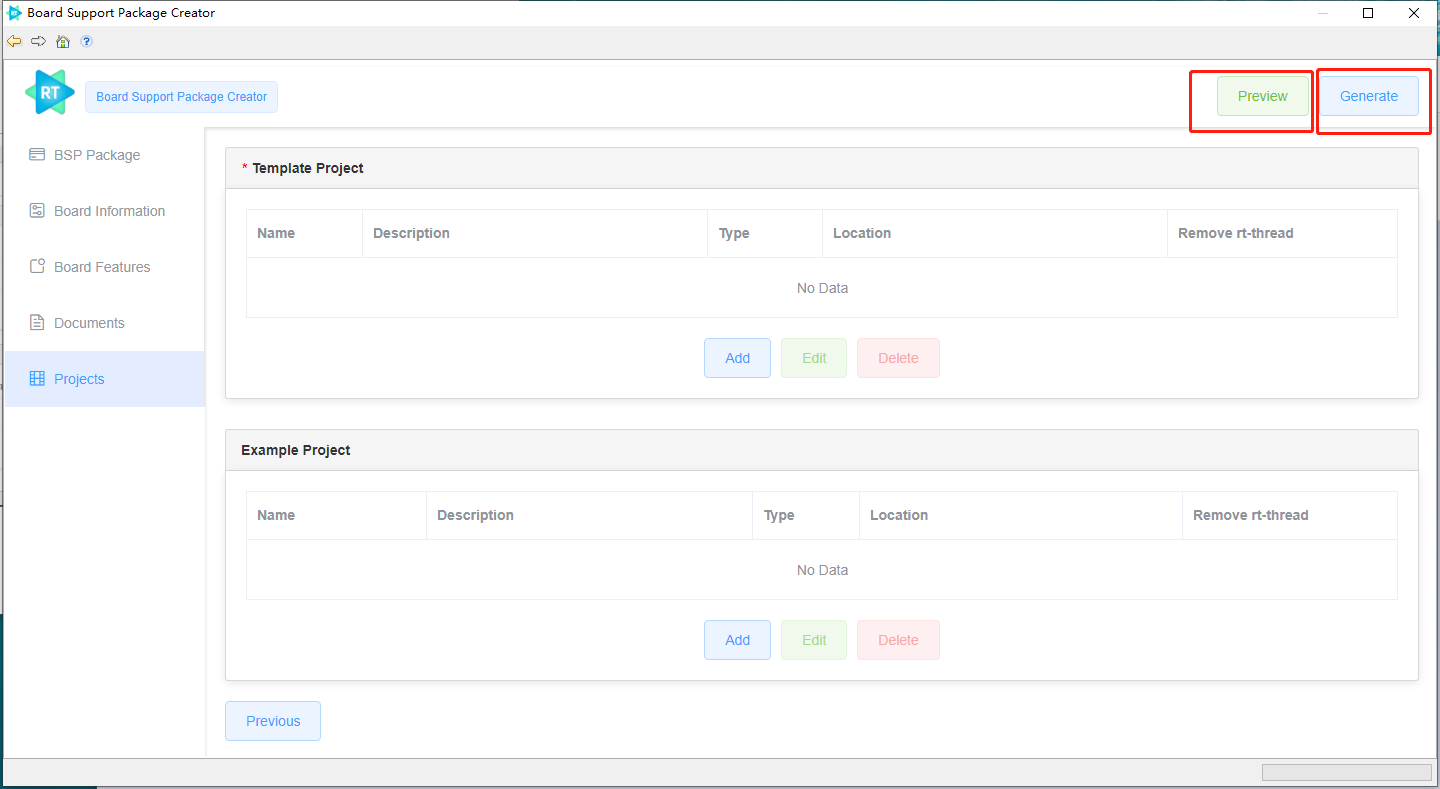The image size is (1440, 789).
Task: Click the RT-Thread logo in the header
Action: pyautogui.click(x=50, y=93)
